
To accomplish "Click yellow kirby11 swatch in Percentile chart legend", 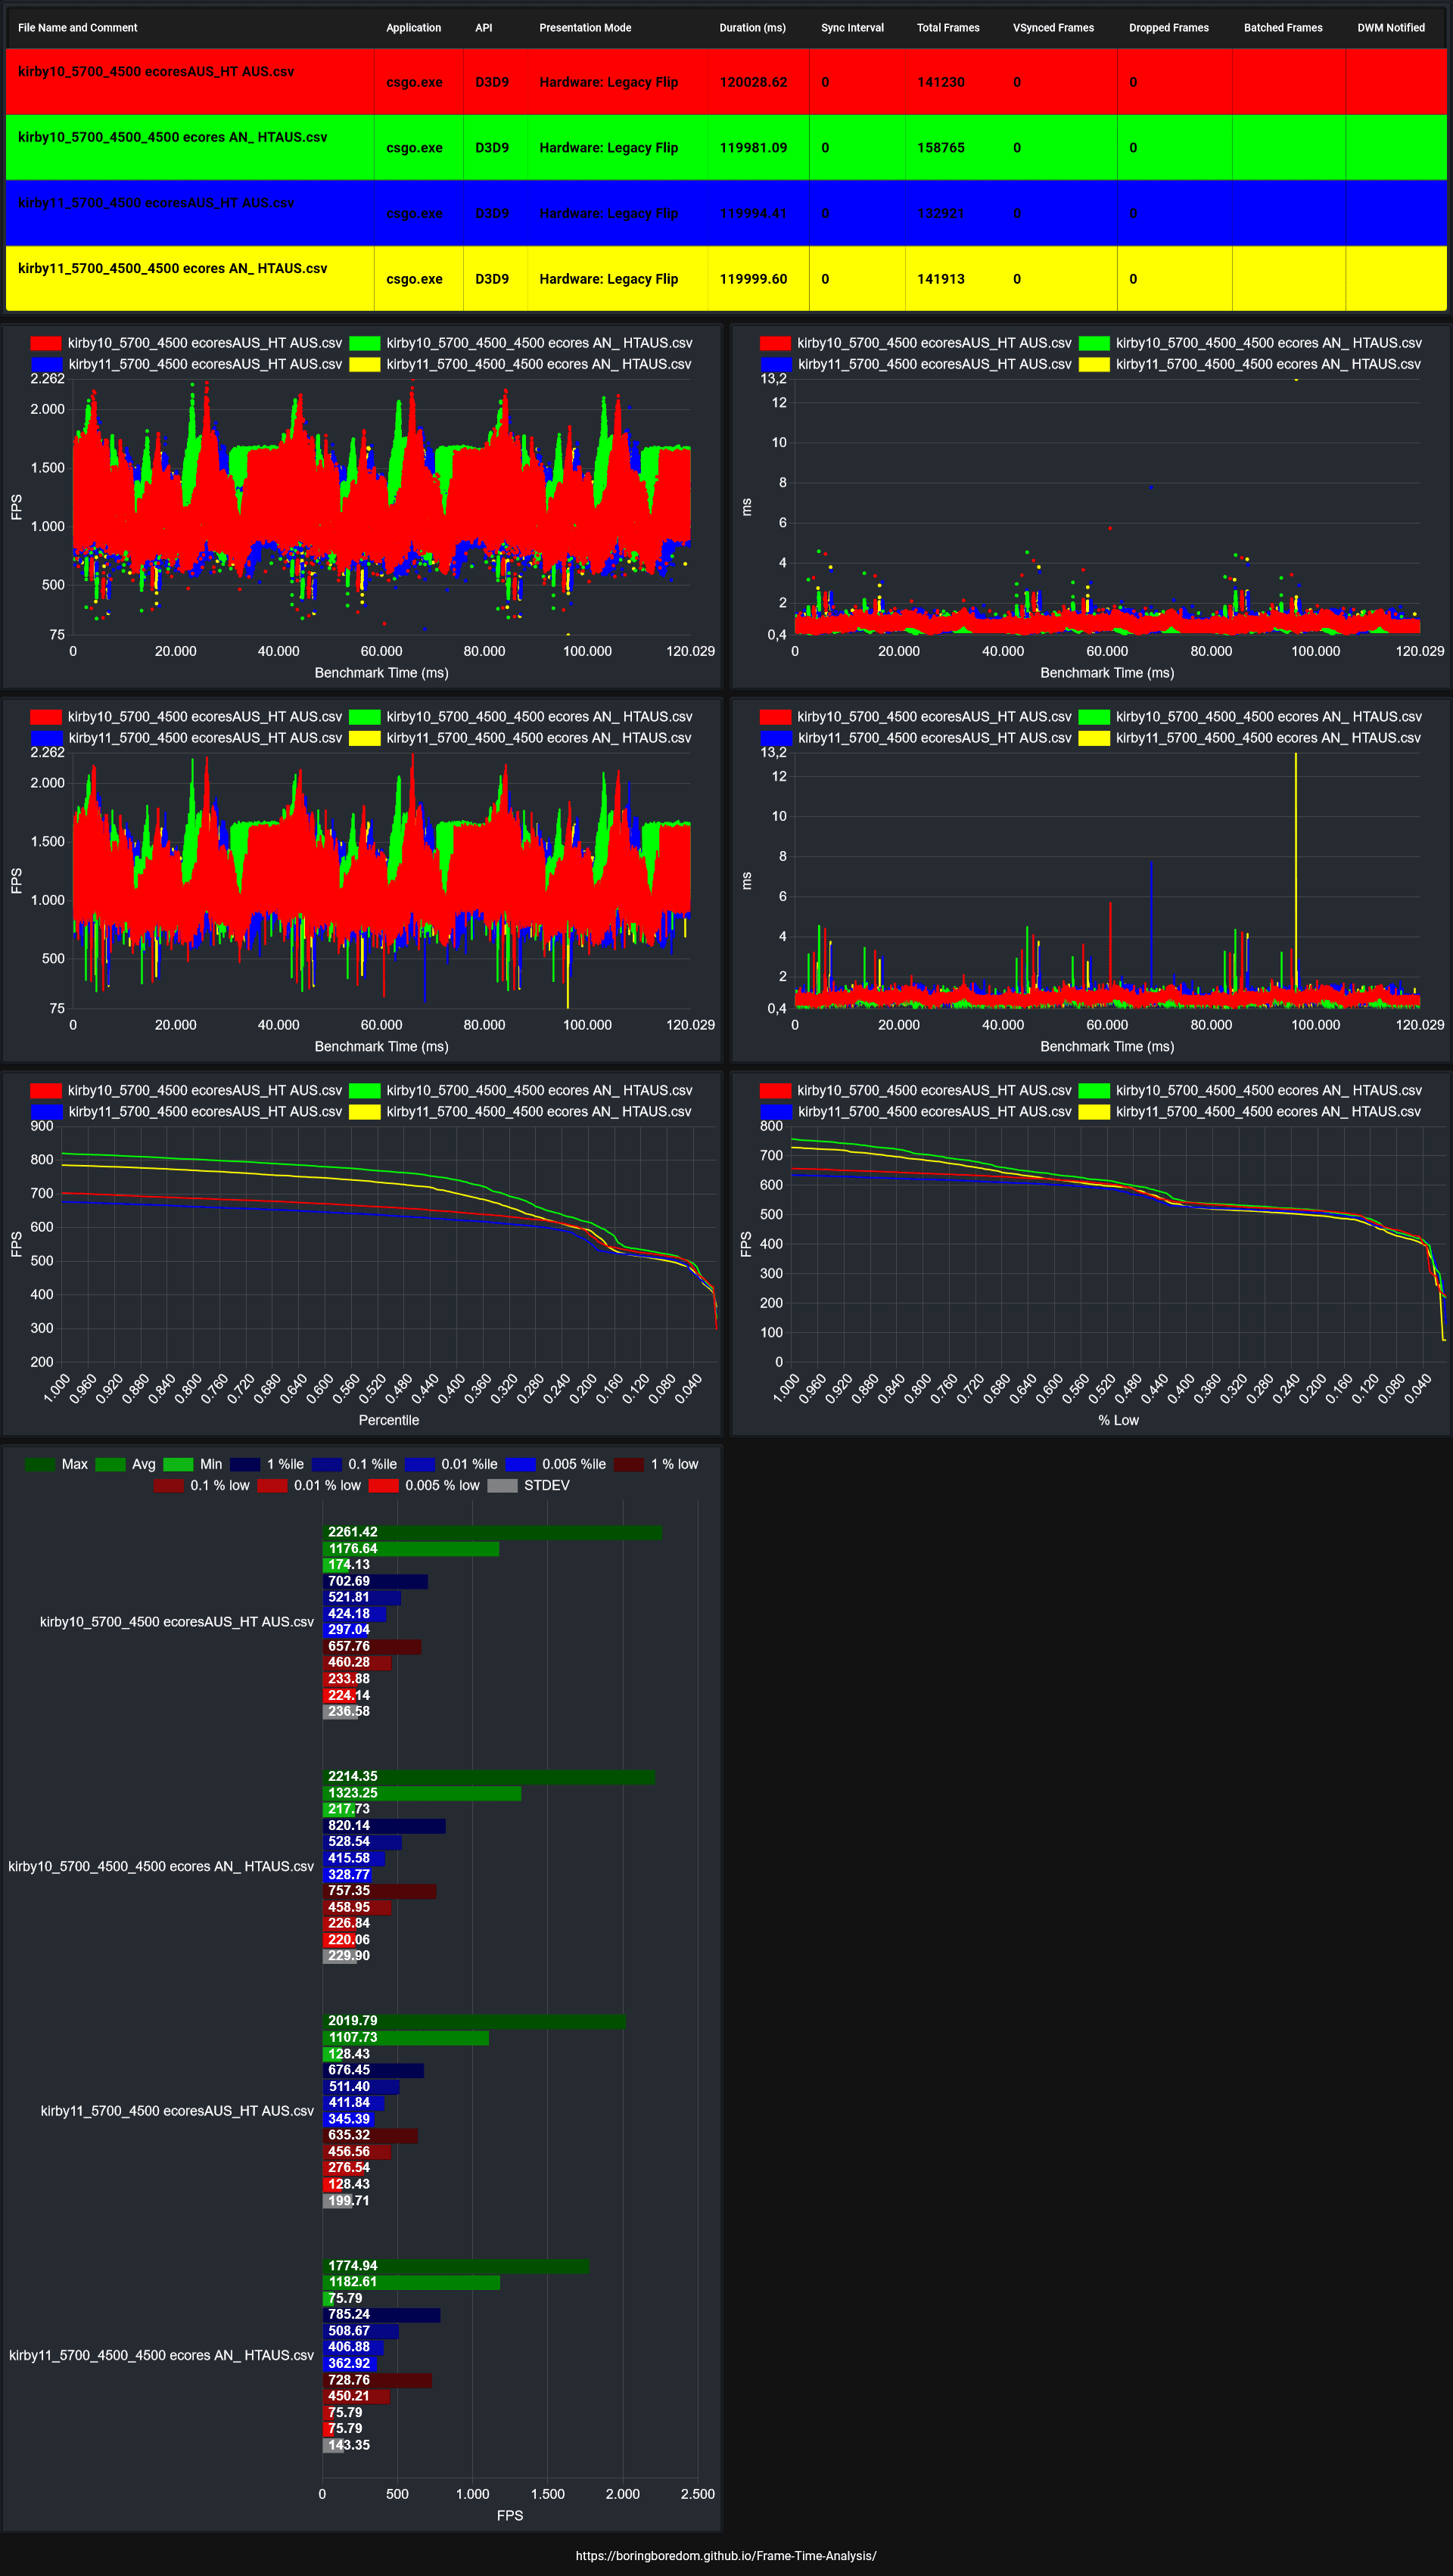I will click(x=364, y=1111).
